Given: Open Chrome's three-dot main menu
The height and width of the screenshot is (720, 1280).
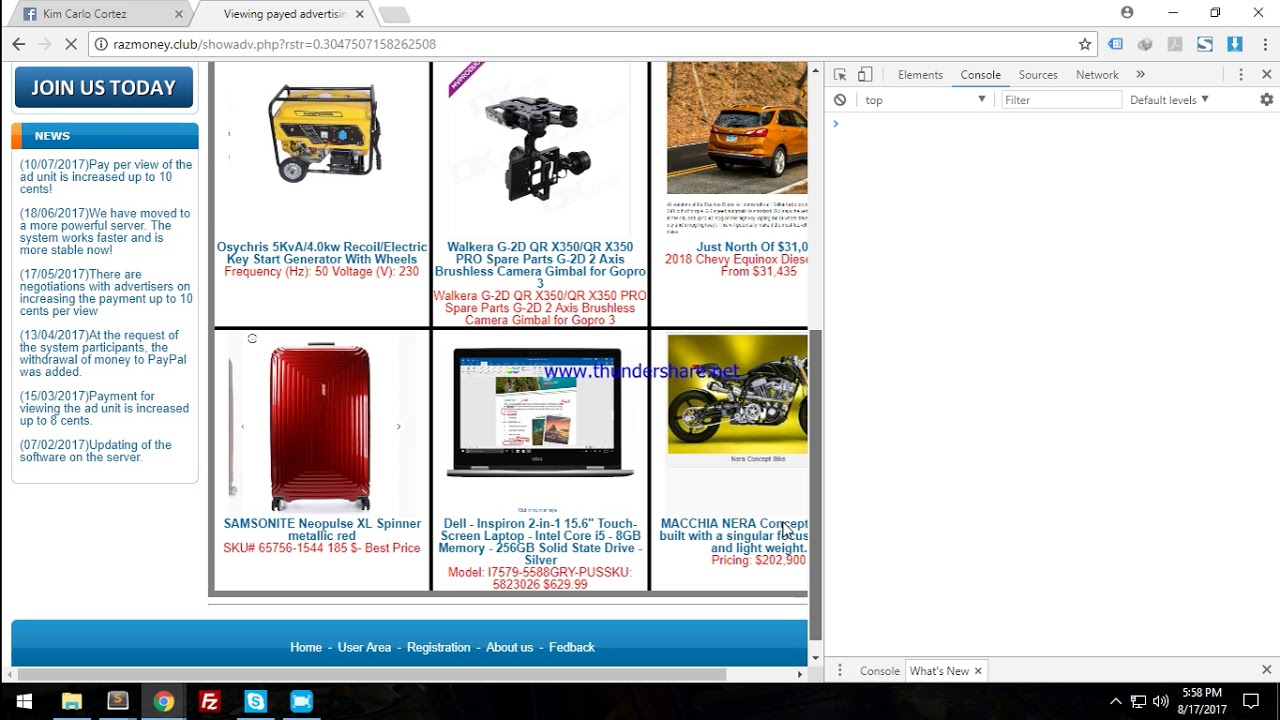Looking at the screenshot, I should click(1265, 44).
